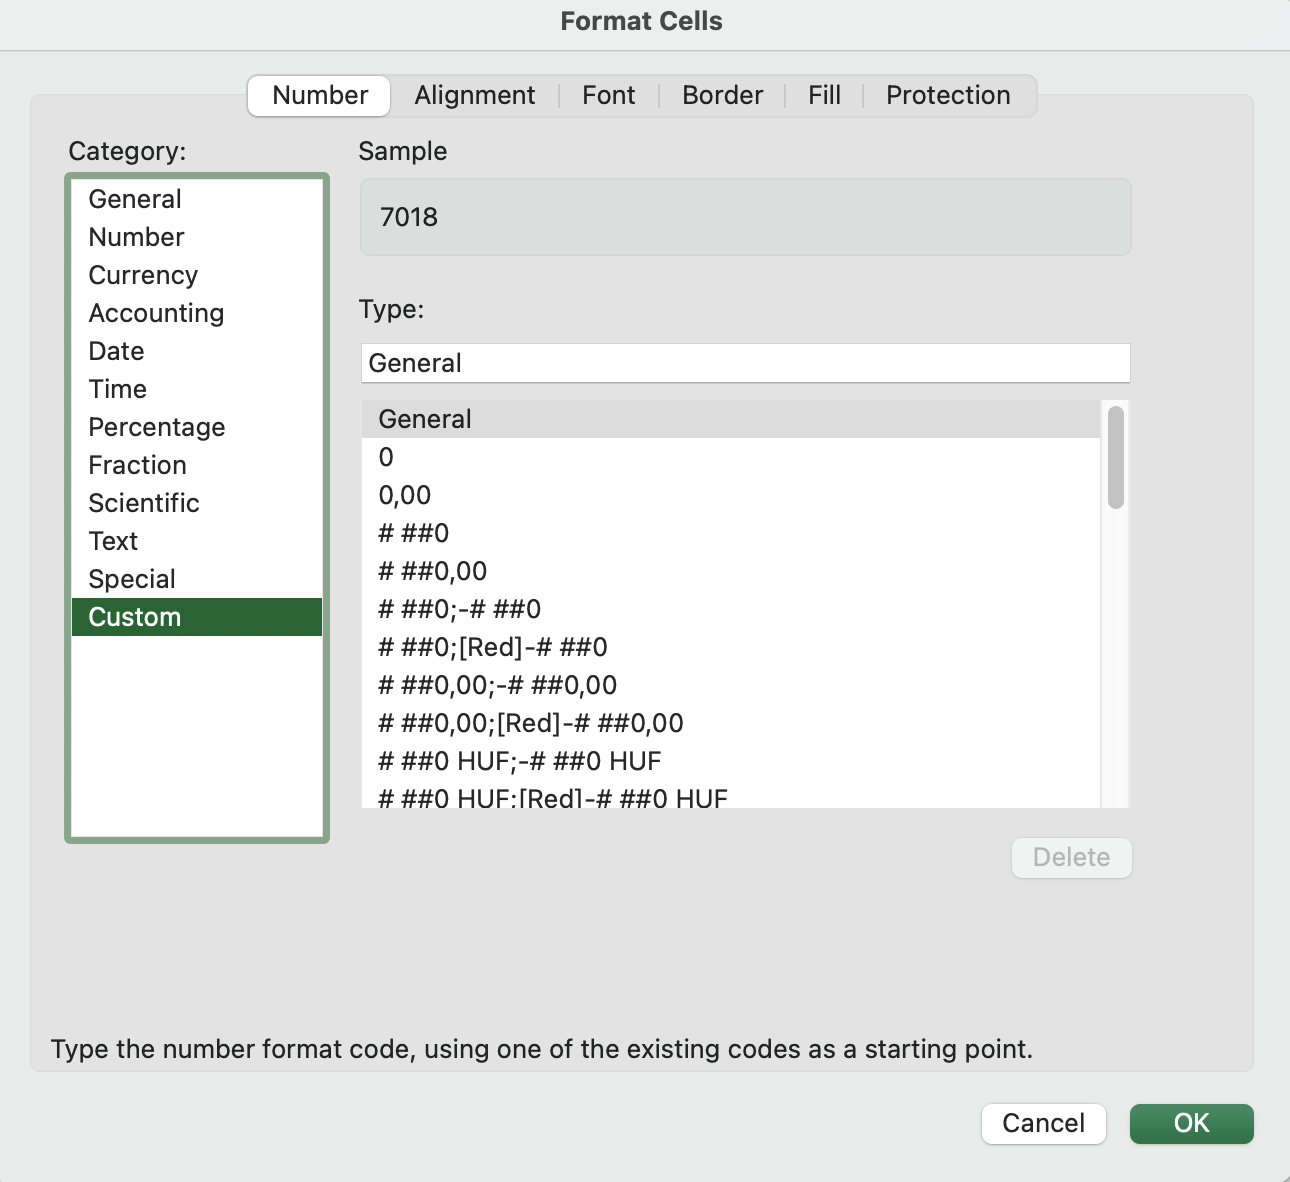The width and height of the screenshot is (1290, 1182).
Task: Select the 0,00 format code
Action: point(405,495)
